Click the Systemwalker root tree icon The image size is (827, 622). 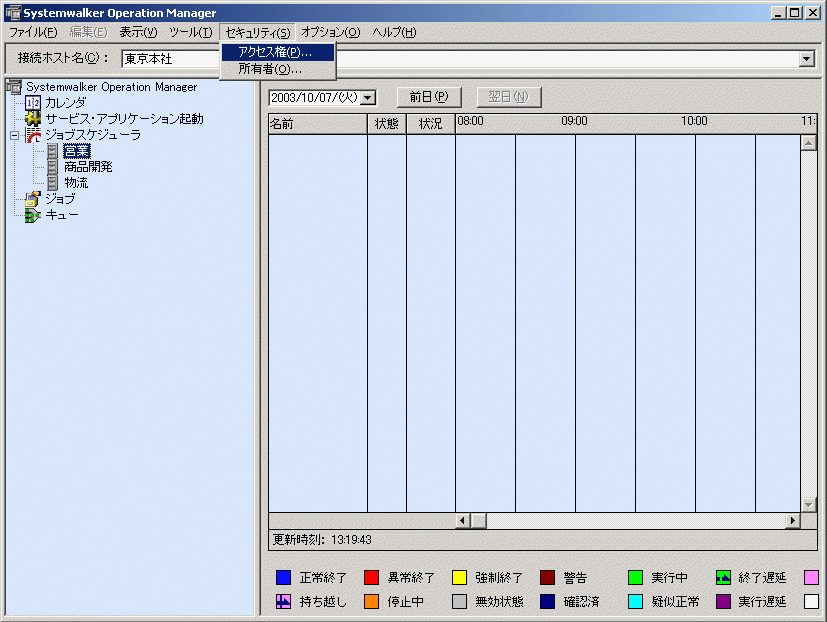point(13,87)
